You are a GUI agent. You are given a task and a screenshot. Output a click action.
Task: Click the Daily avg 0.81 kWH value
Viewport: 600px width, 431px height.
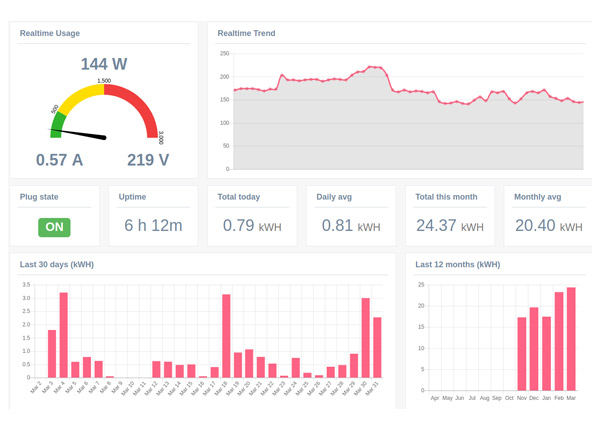click(x=351, y=225)
